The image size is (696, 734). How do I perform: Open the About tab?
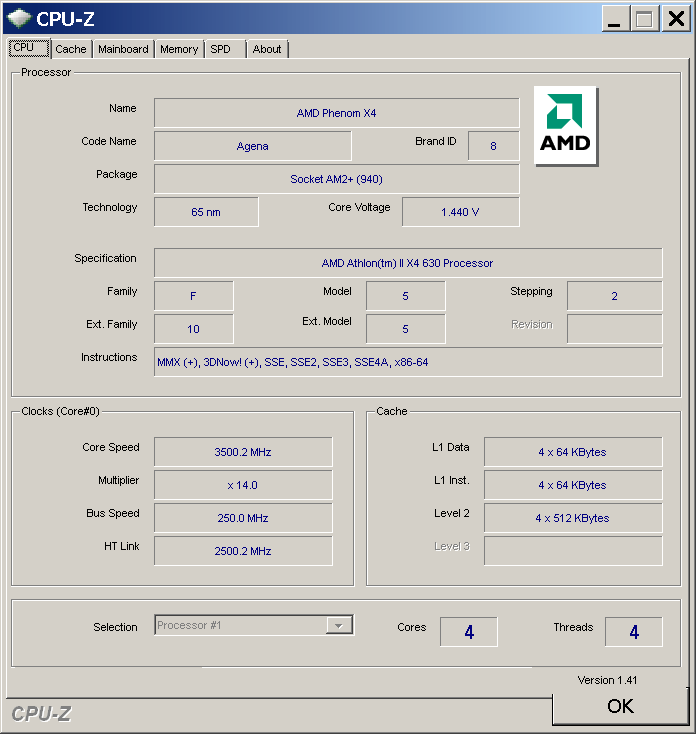[267, 49]
